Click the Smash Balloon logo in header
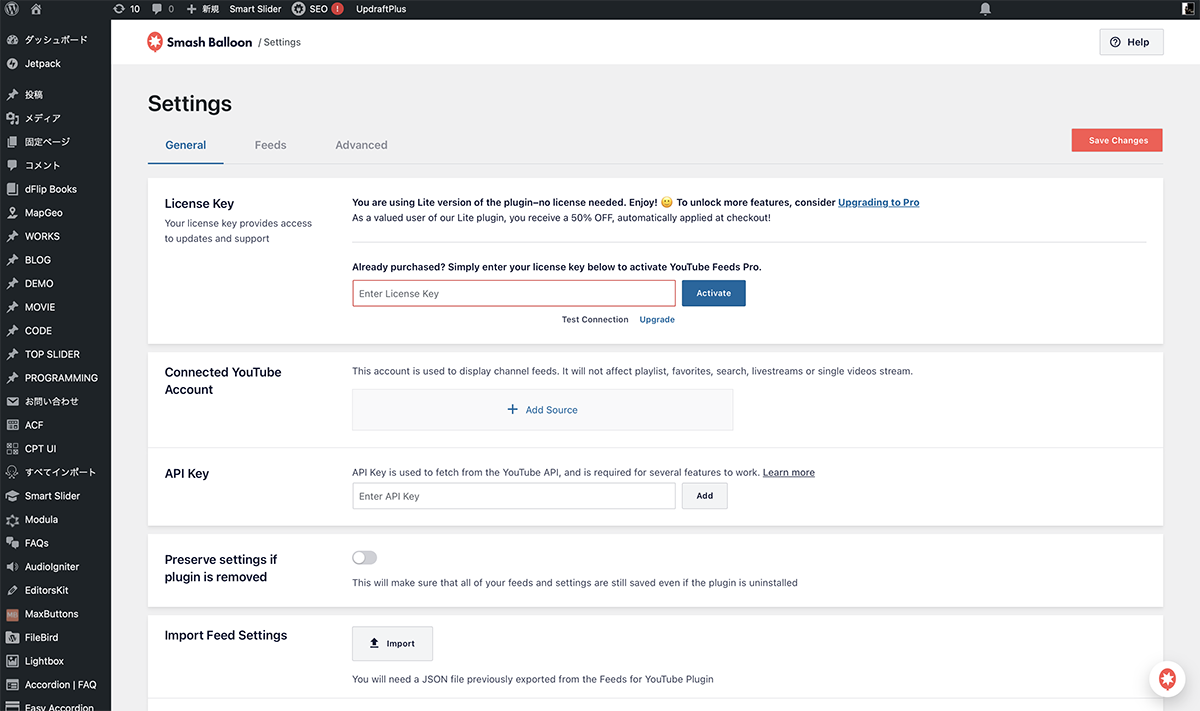This screenshot has width=1200, height=711. coord(200,42)
